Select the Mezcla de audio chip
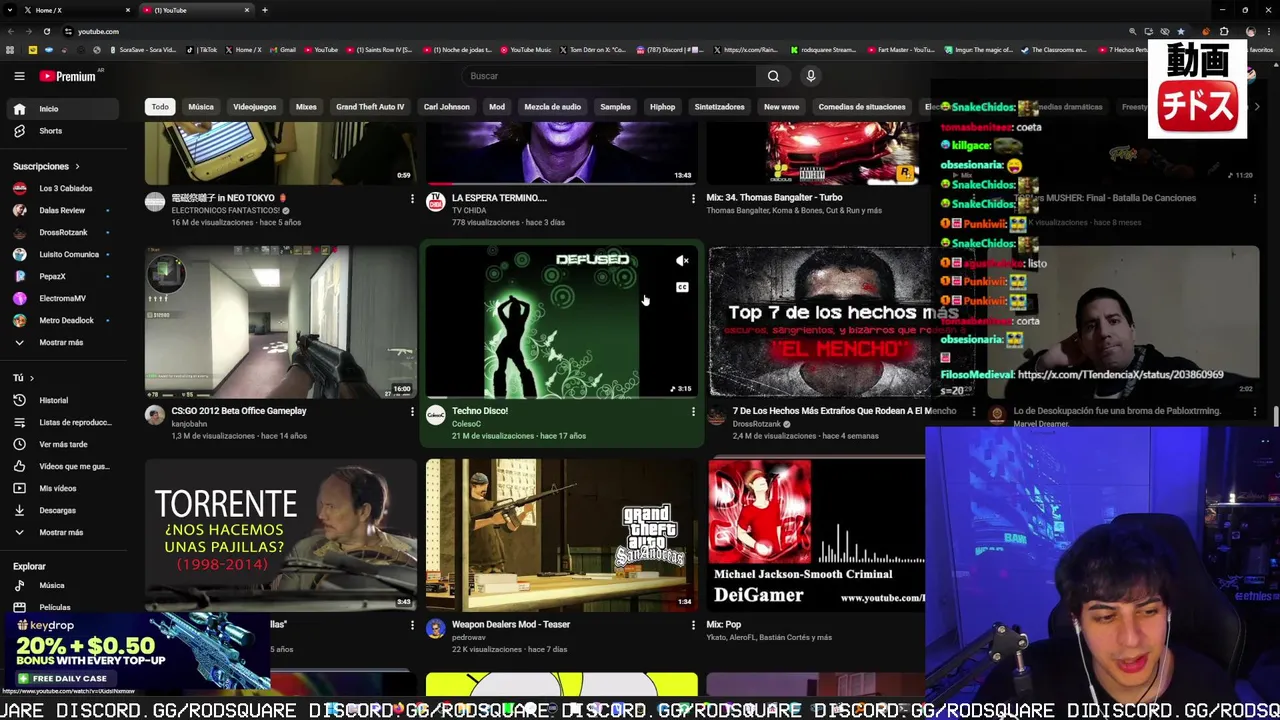The width and height of the screenshot is (1280, 720). (552, 107)
